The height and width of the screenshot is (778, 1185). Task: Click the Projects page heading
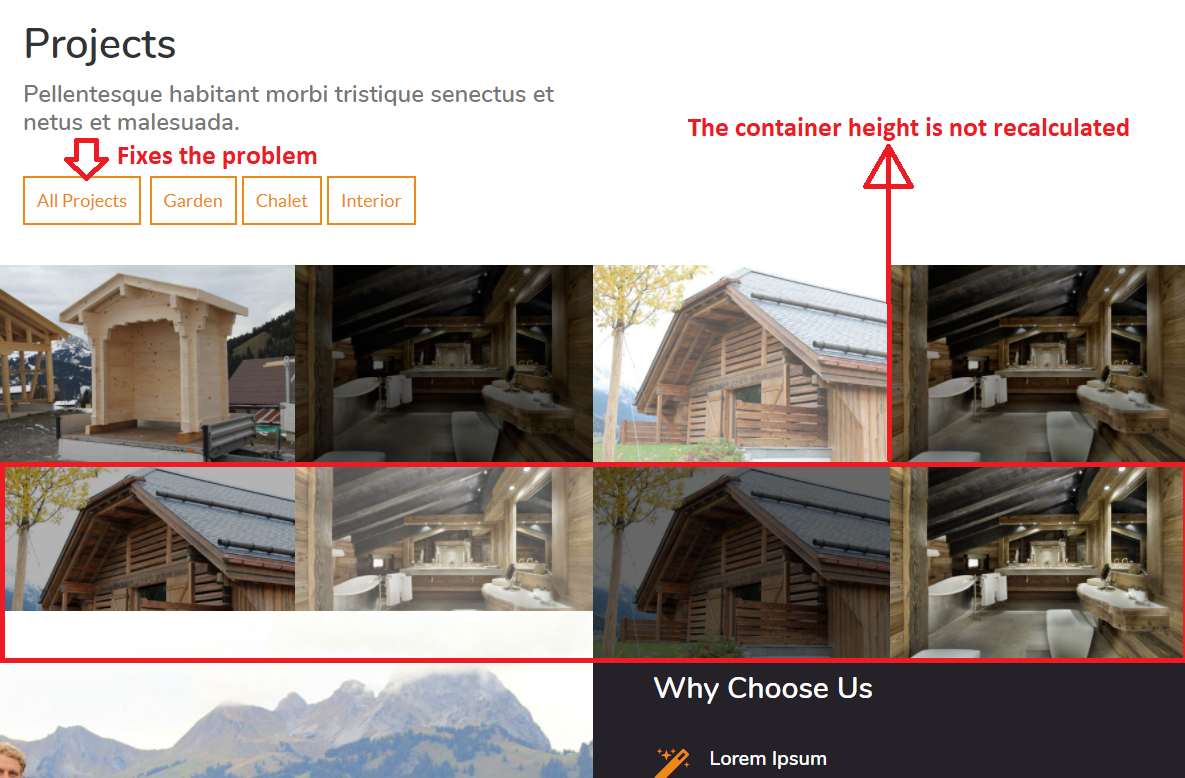click(100, 44)
